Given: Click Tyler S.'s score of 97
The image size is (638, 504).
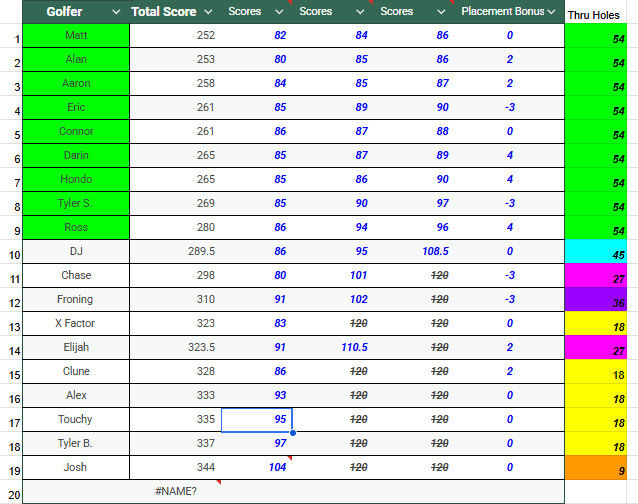Looking at the screenshot, I should pyautogui.click(x=414, y=203).
